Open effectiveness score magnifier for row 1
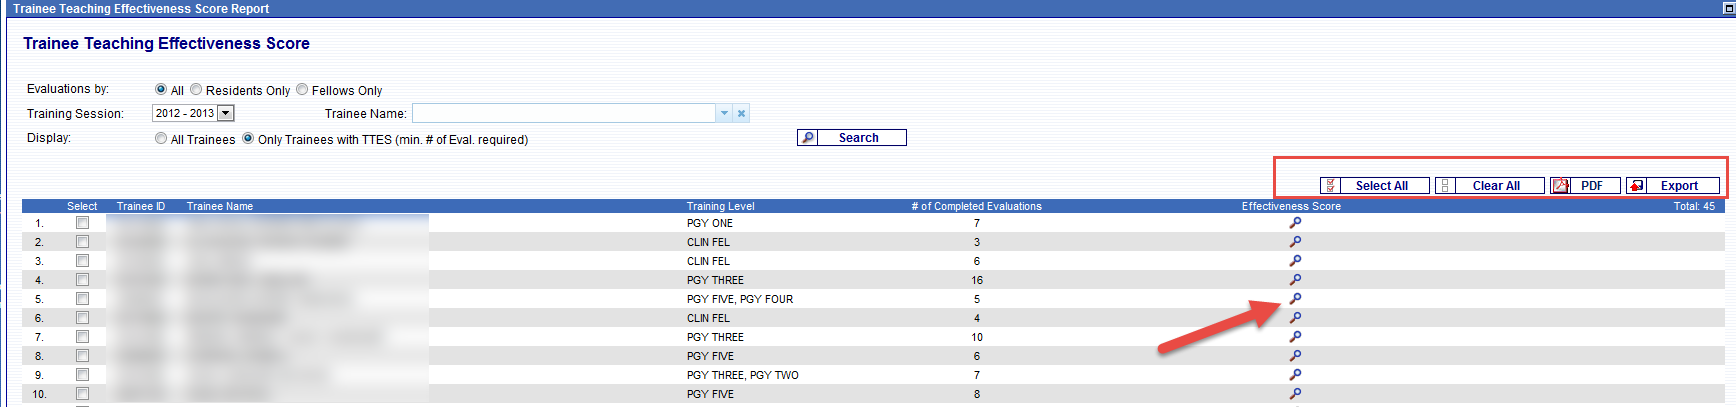Screen dimensions: 1736x407 (x=1295, y=223)
